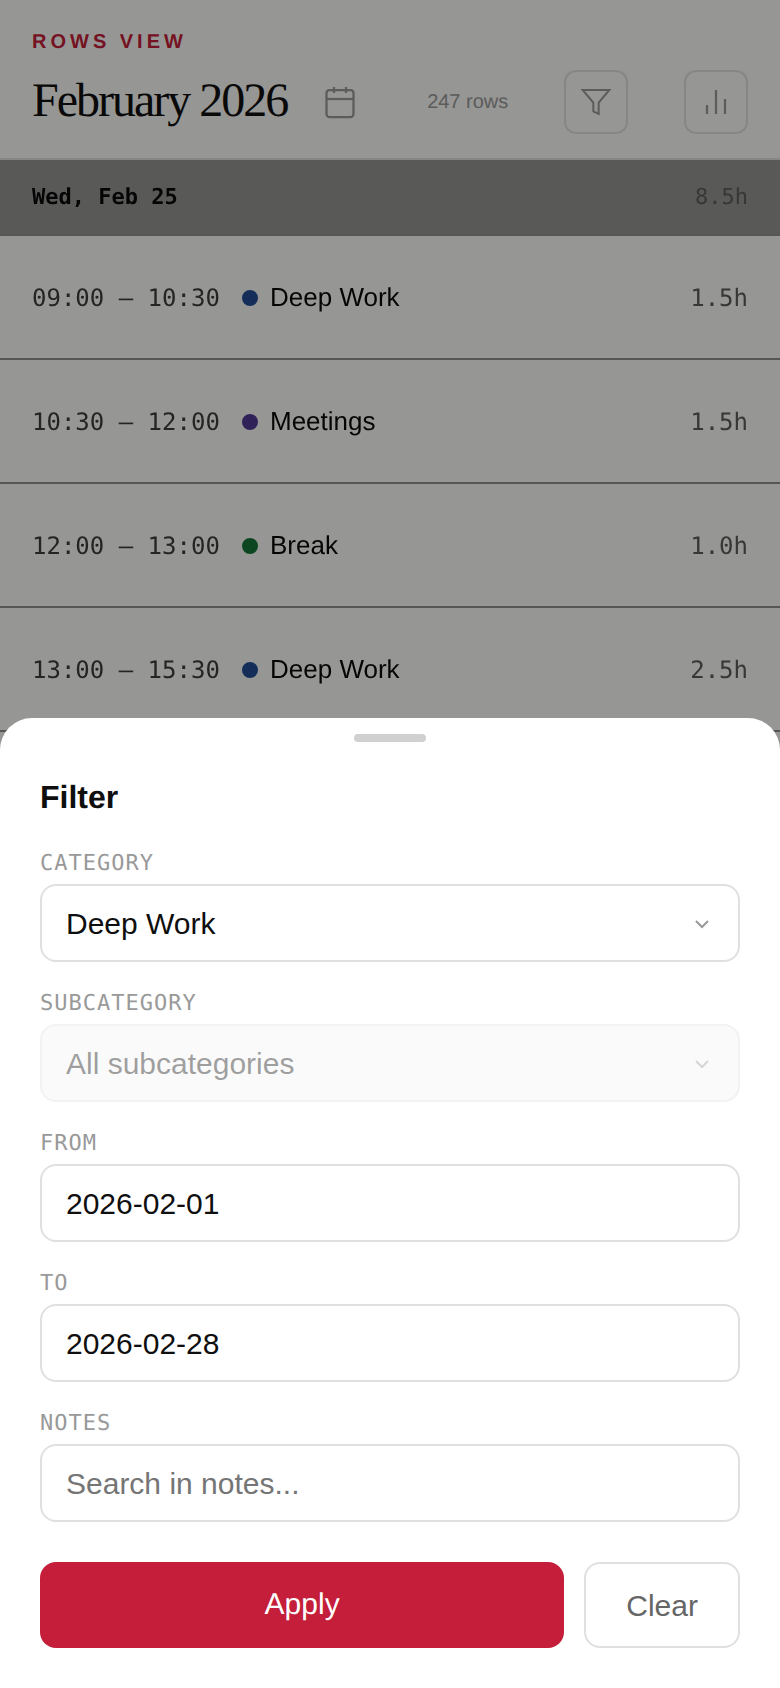Open the Category dropdown showing Deep Work
The image size is (780, 1688).
(x=389, y=922)
